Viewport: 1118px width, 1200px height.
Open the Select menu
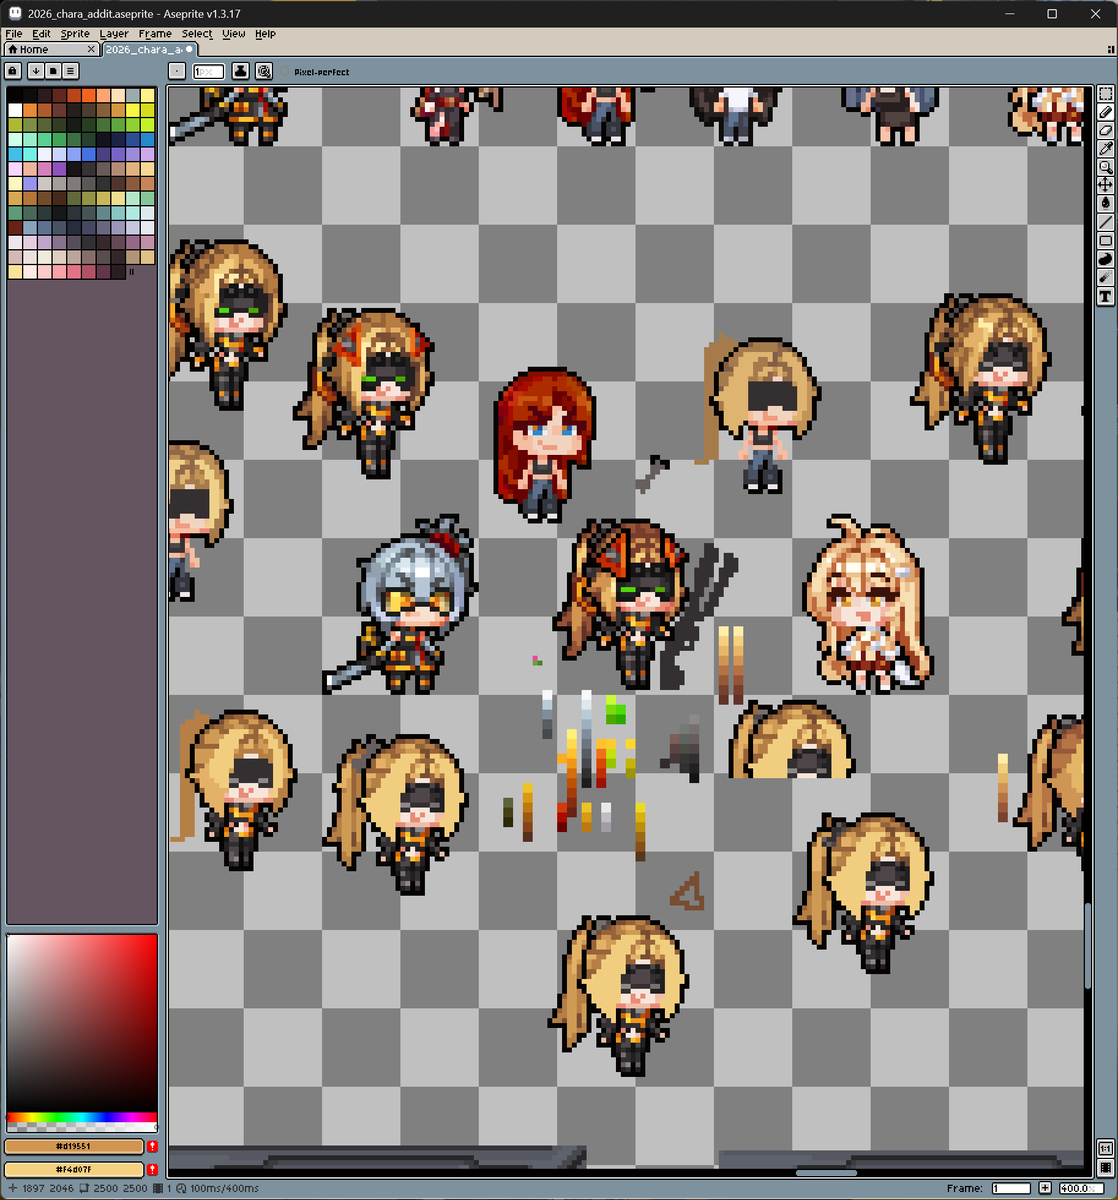(x=197, y=34)
